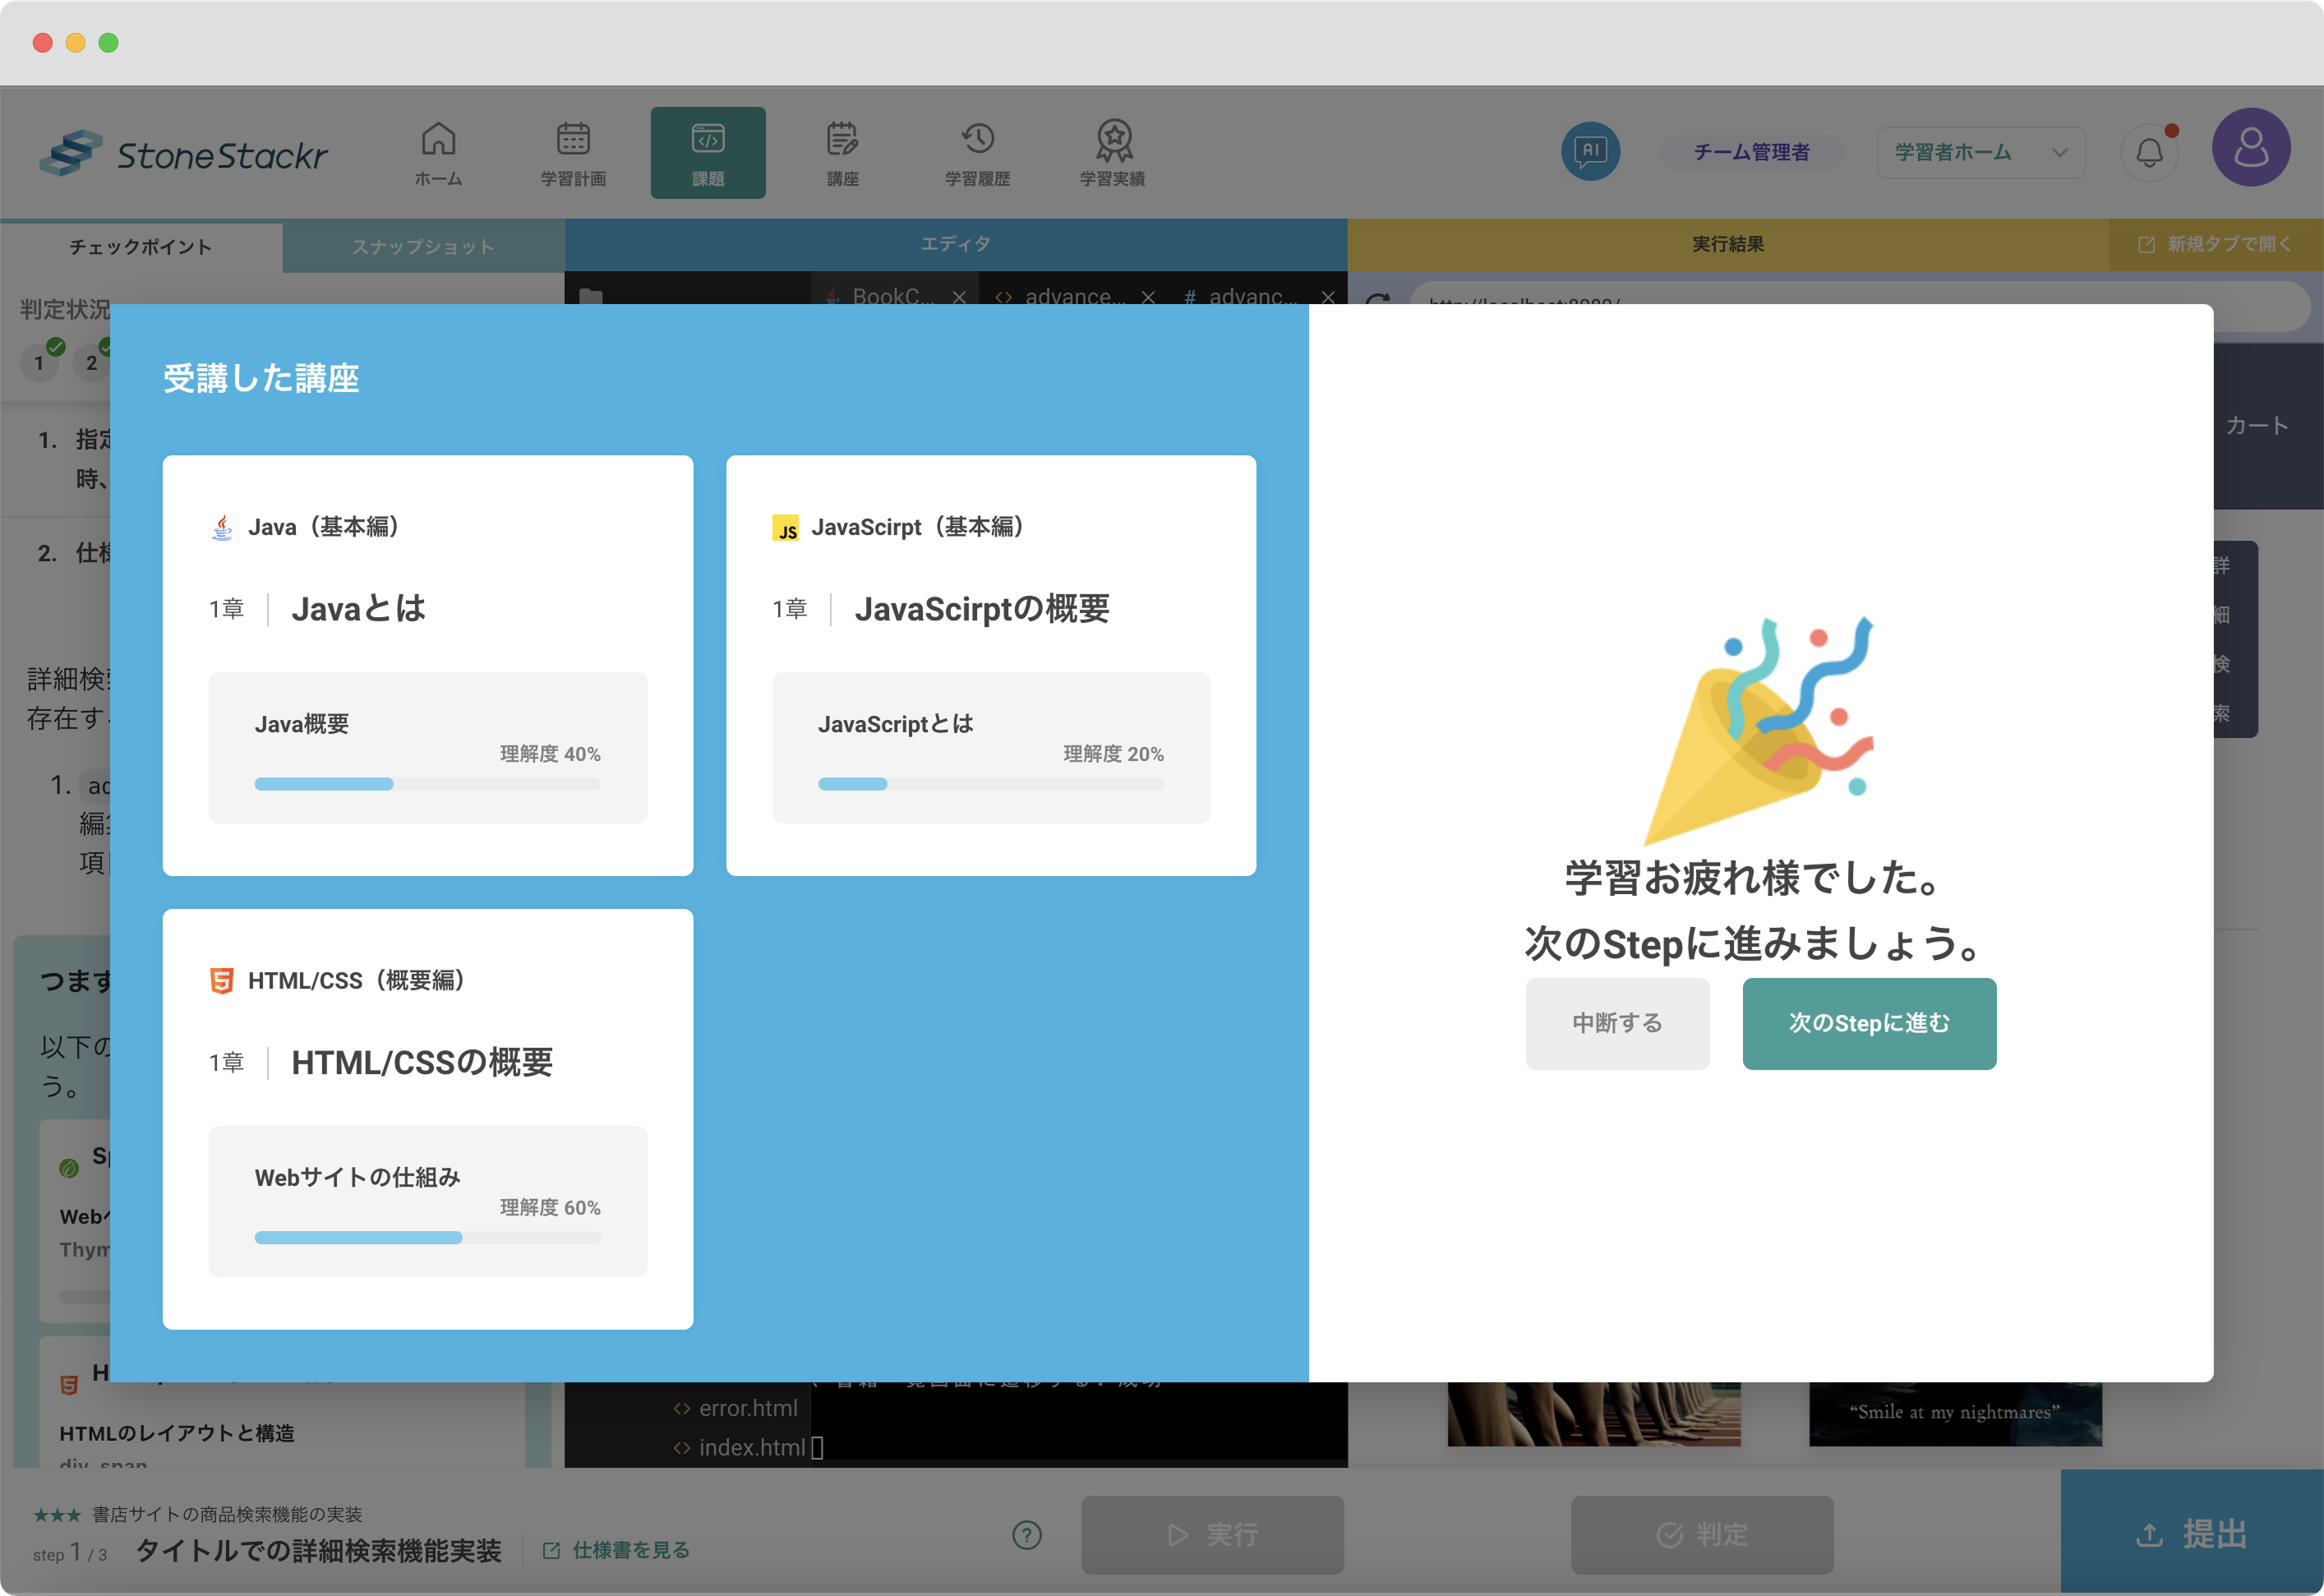The image size is (2324, 1596).
Task: Switch to the スナップショット tab
Action: (x=422, y=247)
